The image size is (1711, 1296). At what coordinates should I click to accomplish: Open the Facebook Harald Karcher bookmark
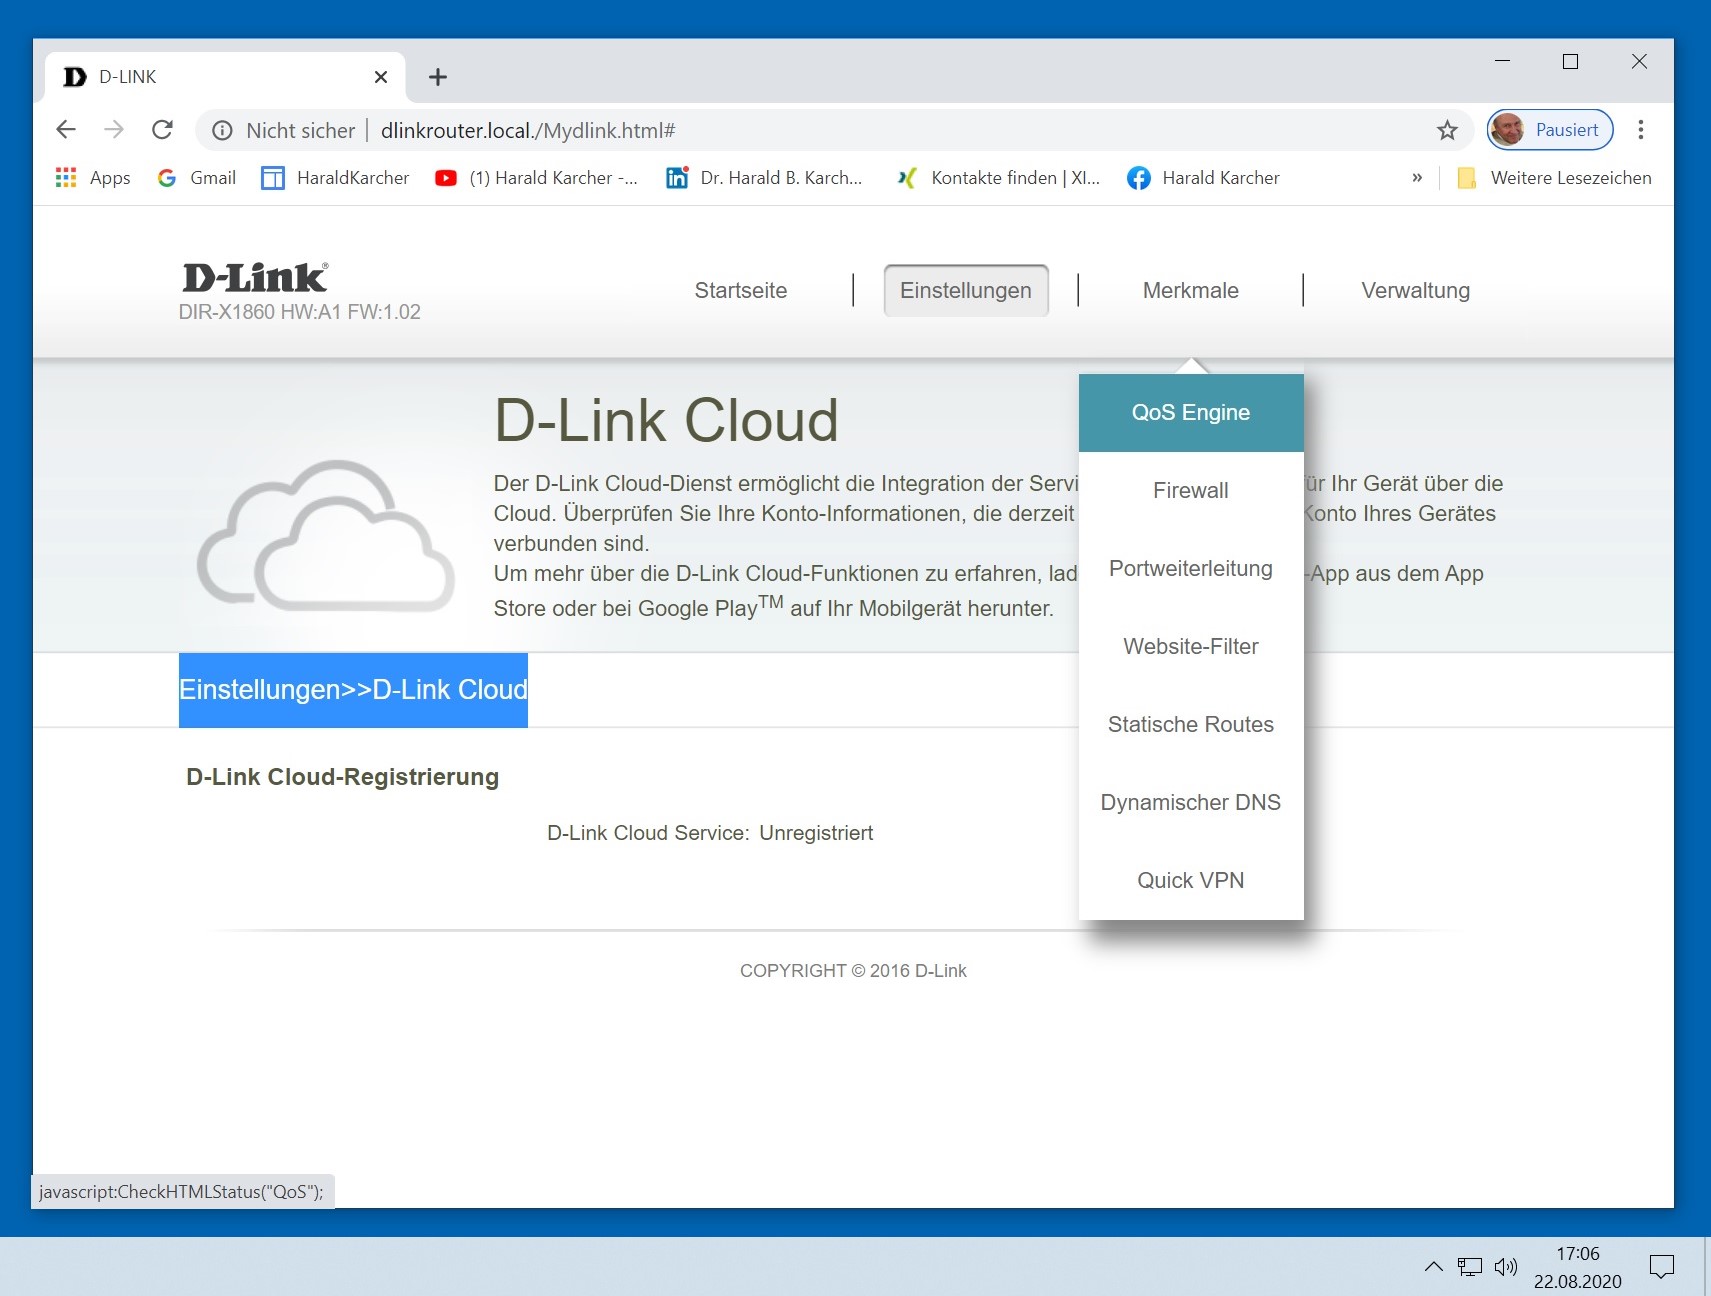click(x=1203, y=178)
